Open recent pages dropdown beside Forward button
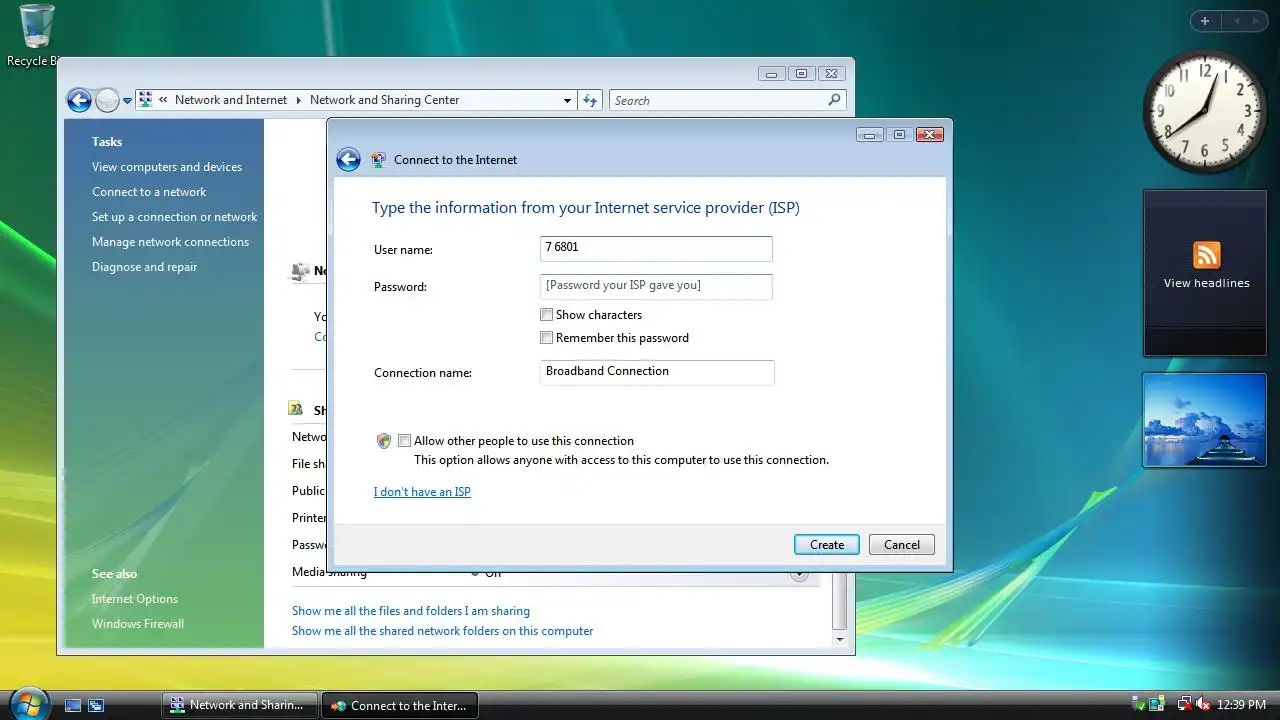 (x=127, y=101)
